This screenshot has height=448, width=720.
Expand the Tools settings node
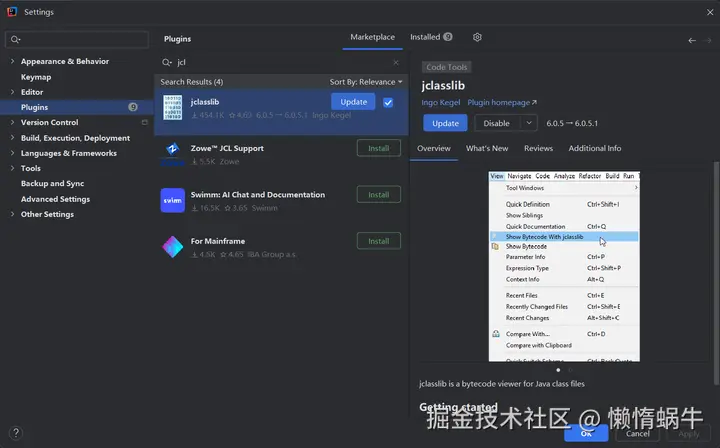coord(12,168)
